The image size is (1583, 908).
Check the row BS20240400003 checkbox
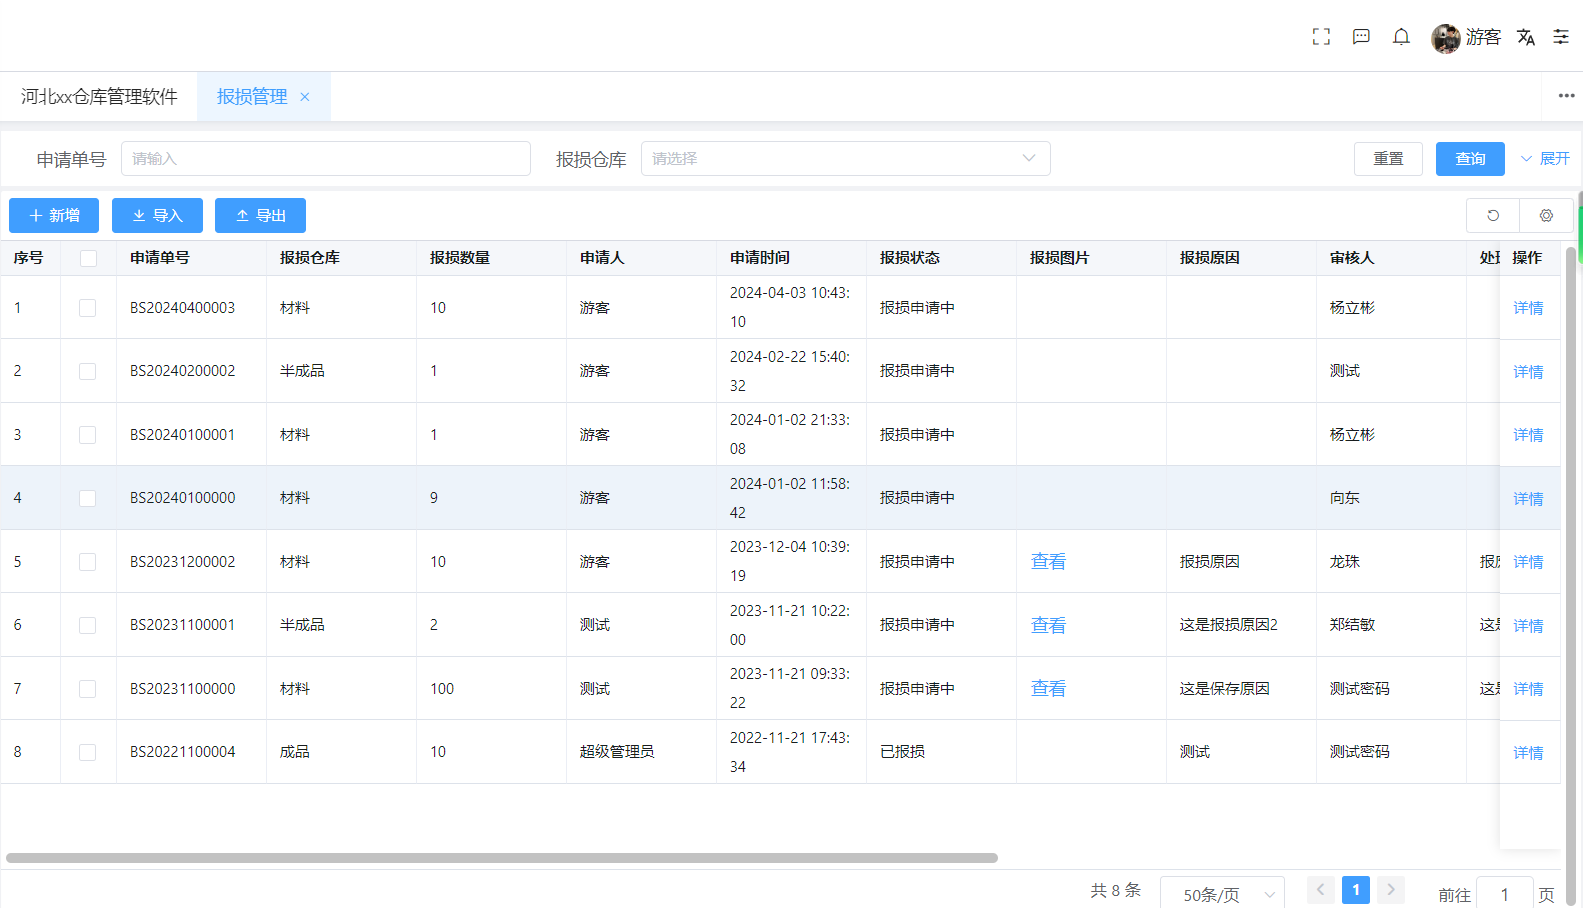[88, 308]
